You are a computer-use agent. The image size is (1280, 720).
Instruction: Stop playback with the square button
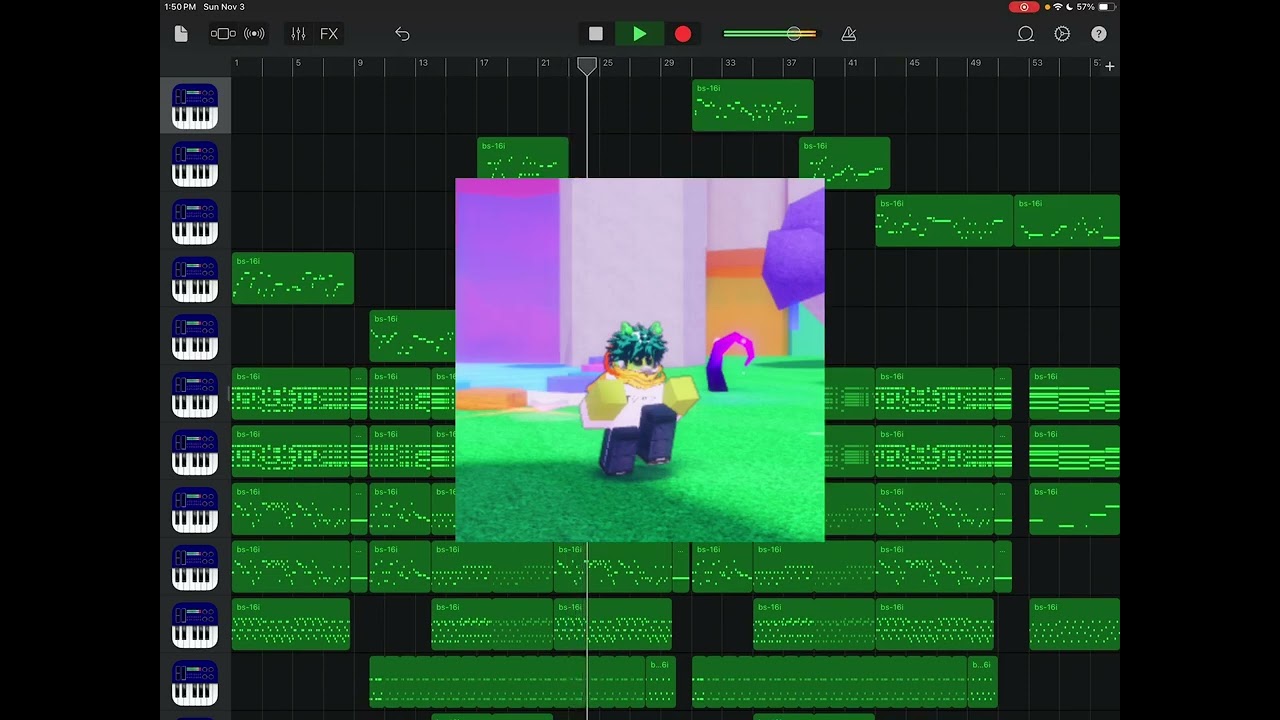coord(596,34)
